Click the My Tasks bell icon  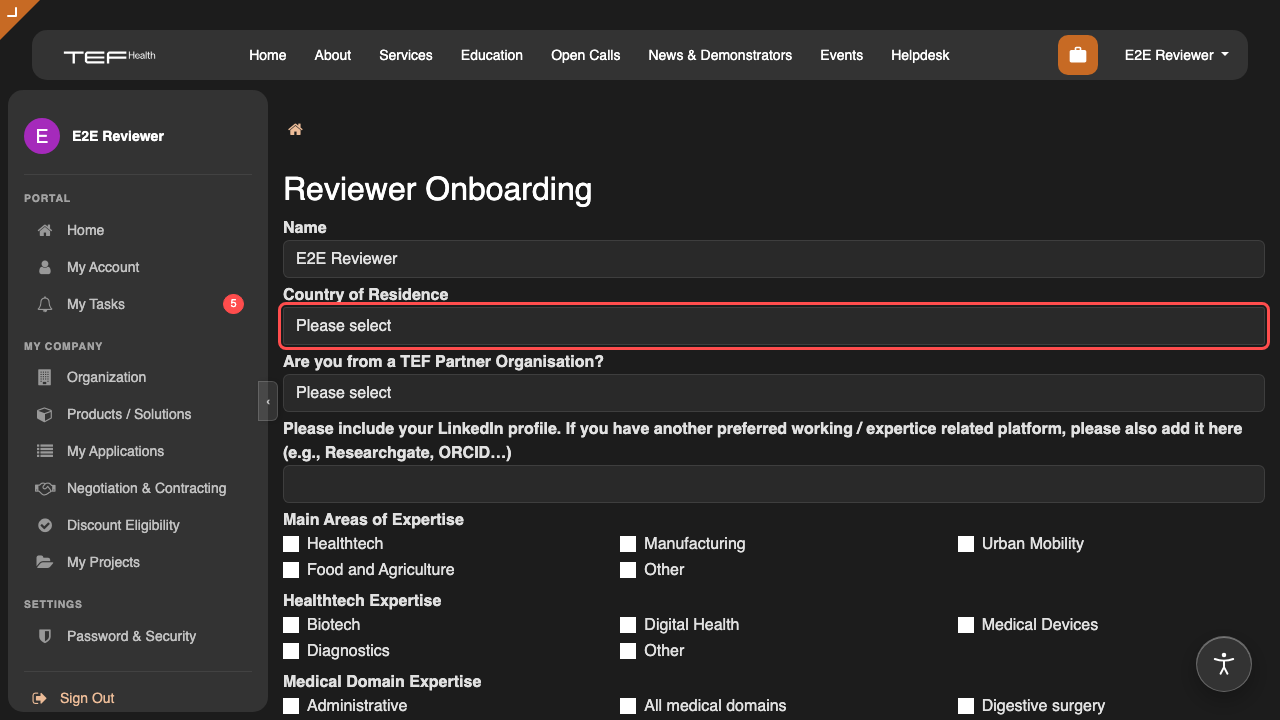[44, 304]
